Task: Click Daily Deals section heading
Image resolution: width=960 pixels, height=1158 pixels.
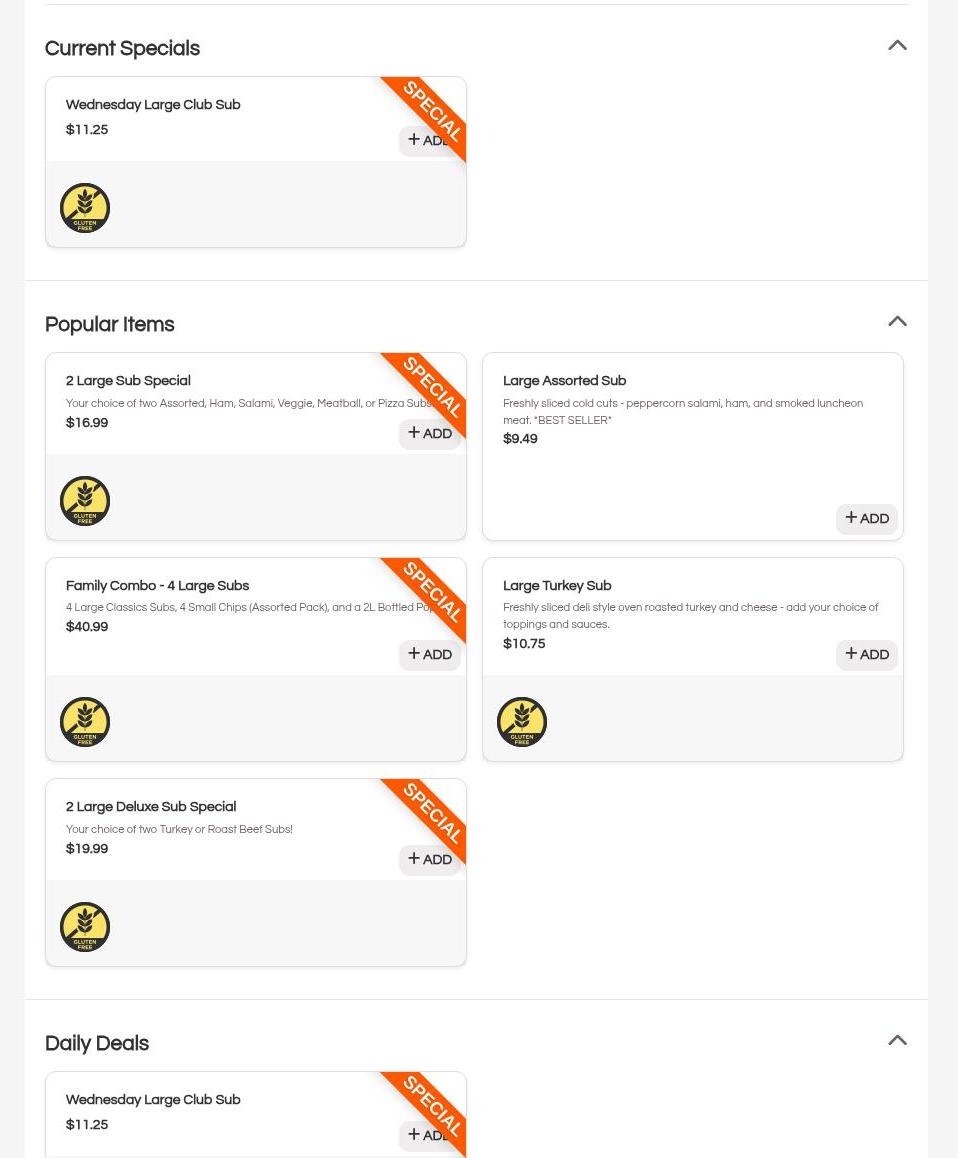Action: pyautogui.click(x=97, y=1044)
